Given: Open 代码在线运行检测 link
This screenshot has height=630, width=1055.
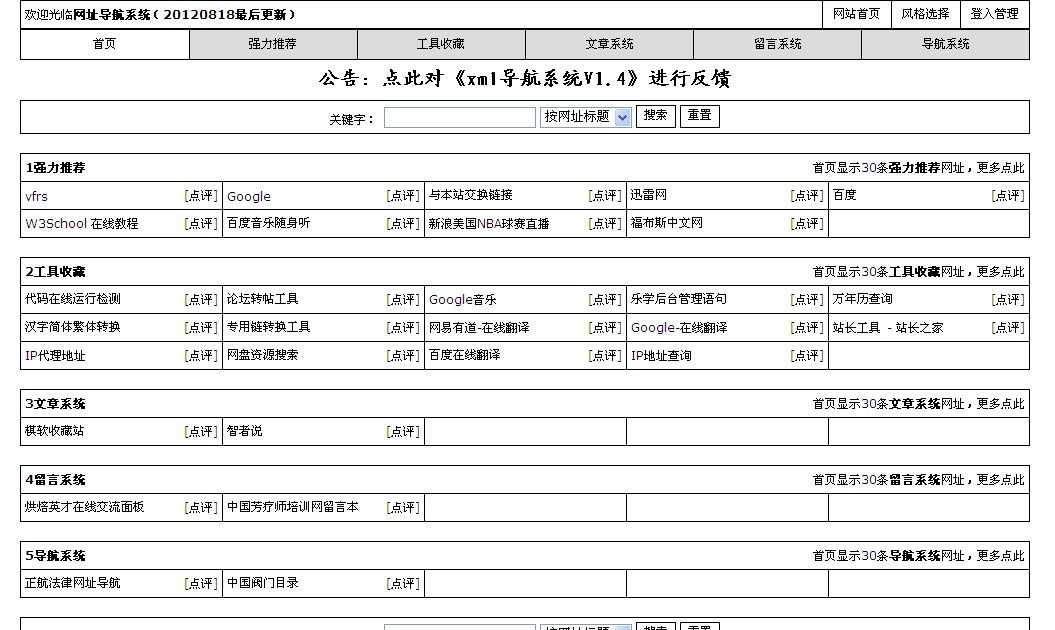Looking at the screenshot, I should [73, 299].
